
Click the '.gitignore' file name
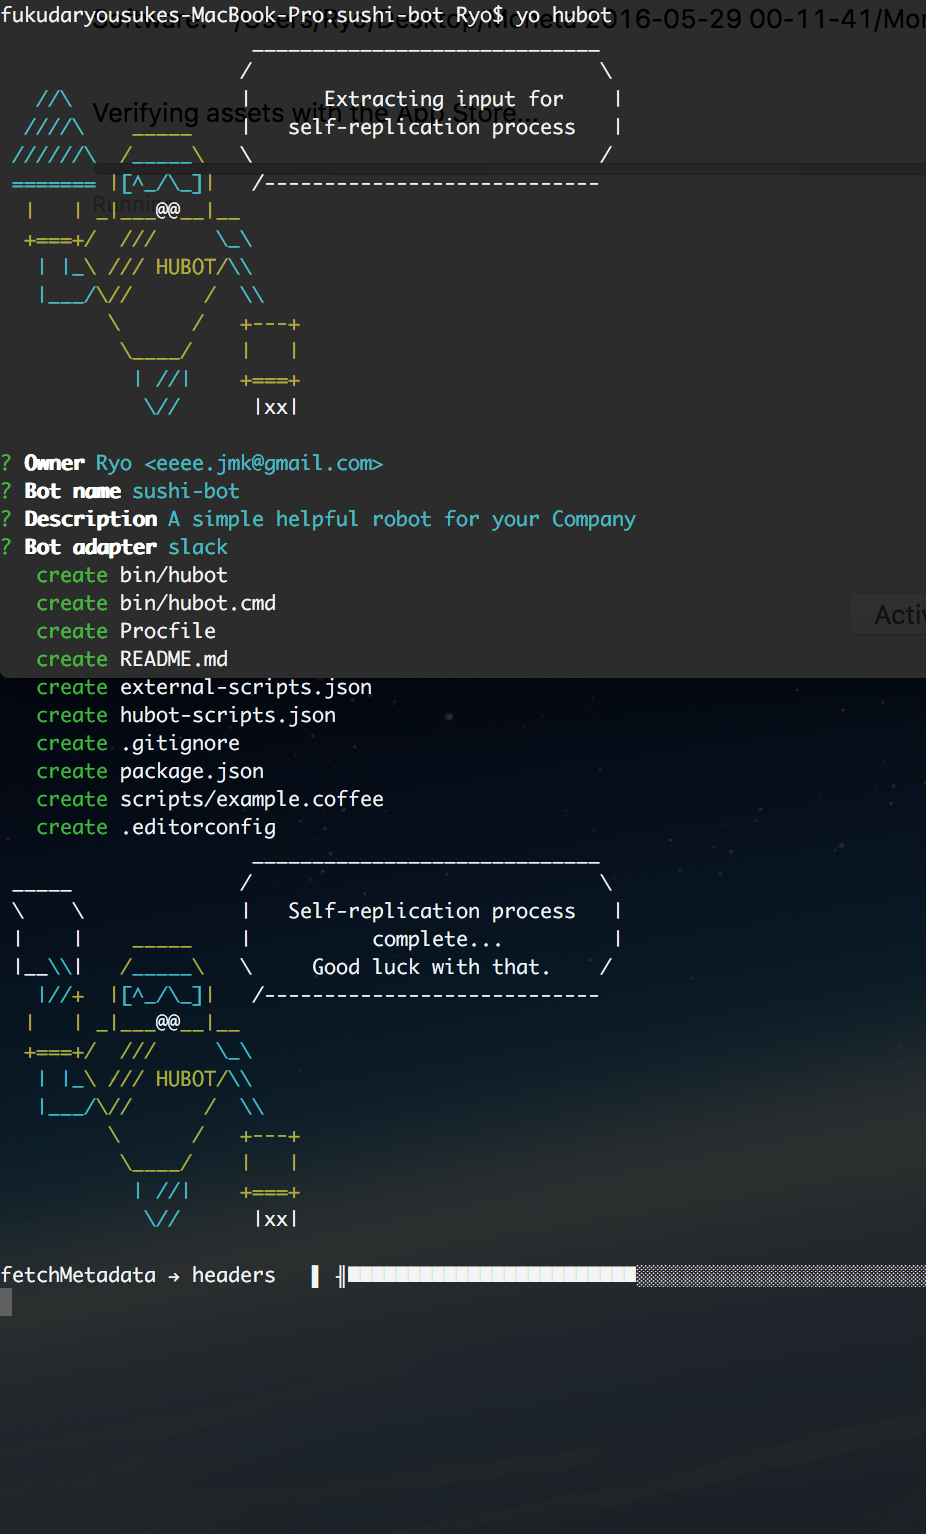[180, 743]
